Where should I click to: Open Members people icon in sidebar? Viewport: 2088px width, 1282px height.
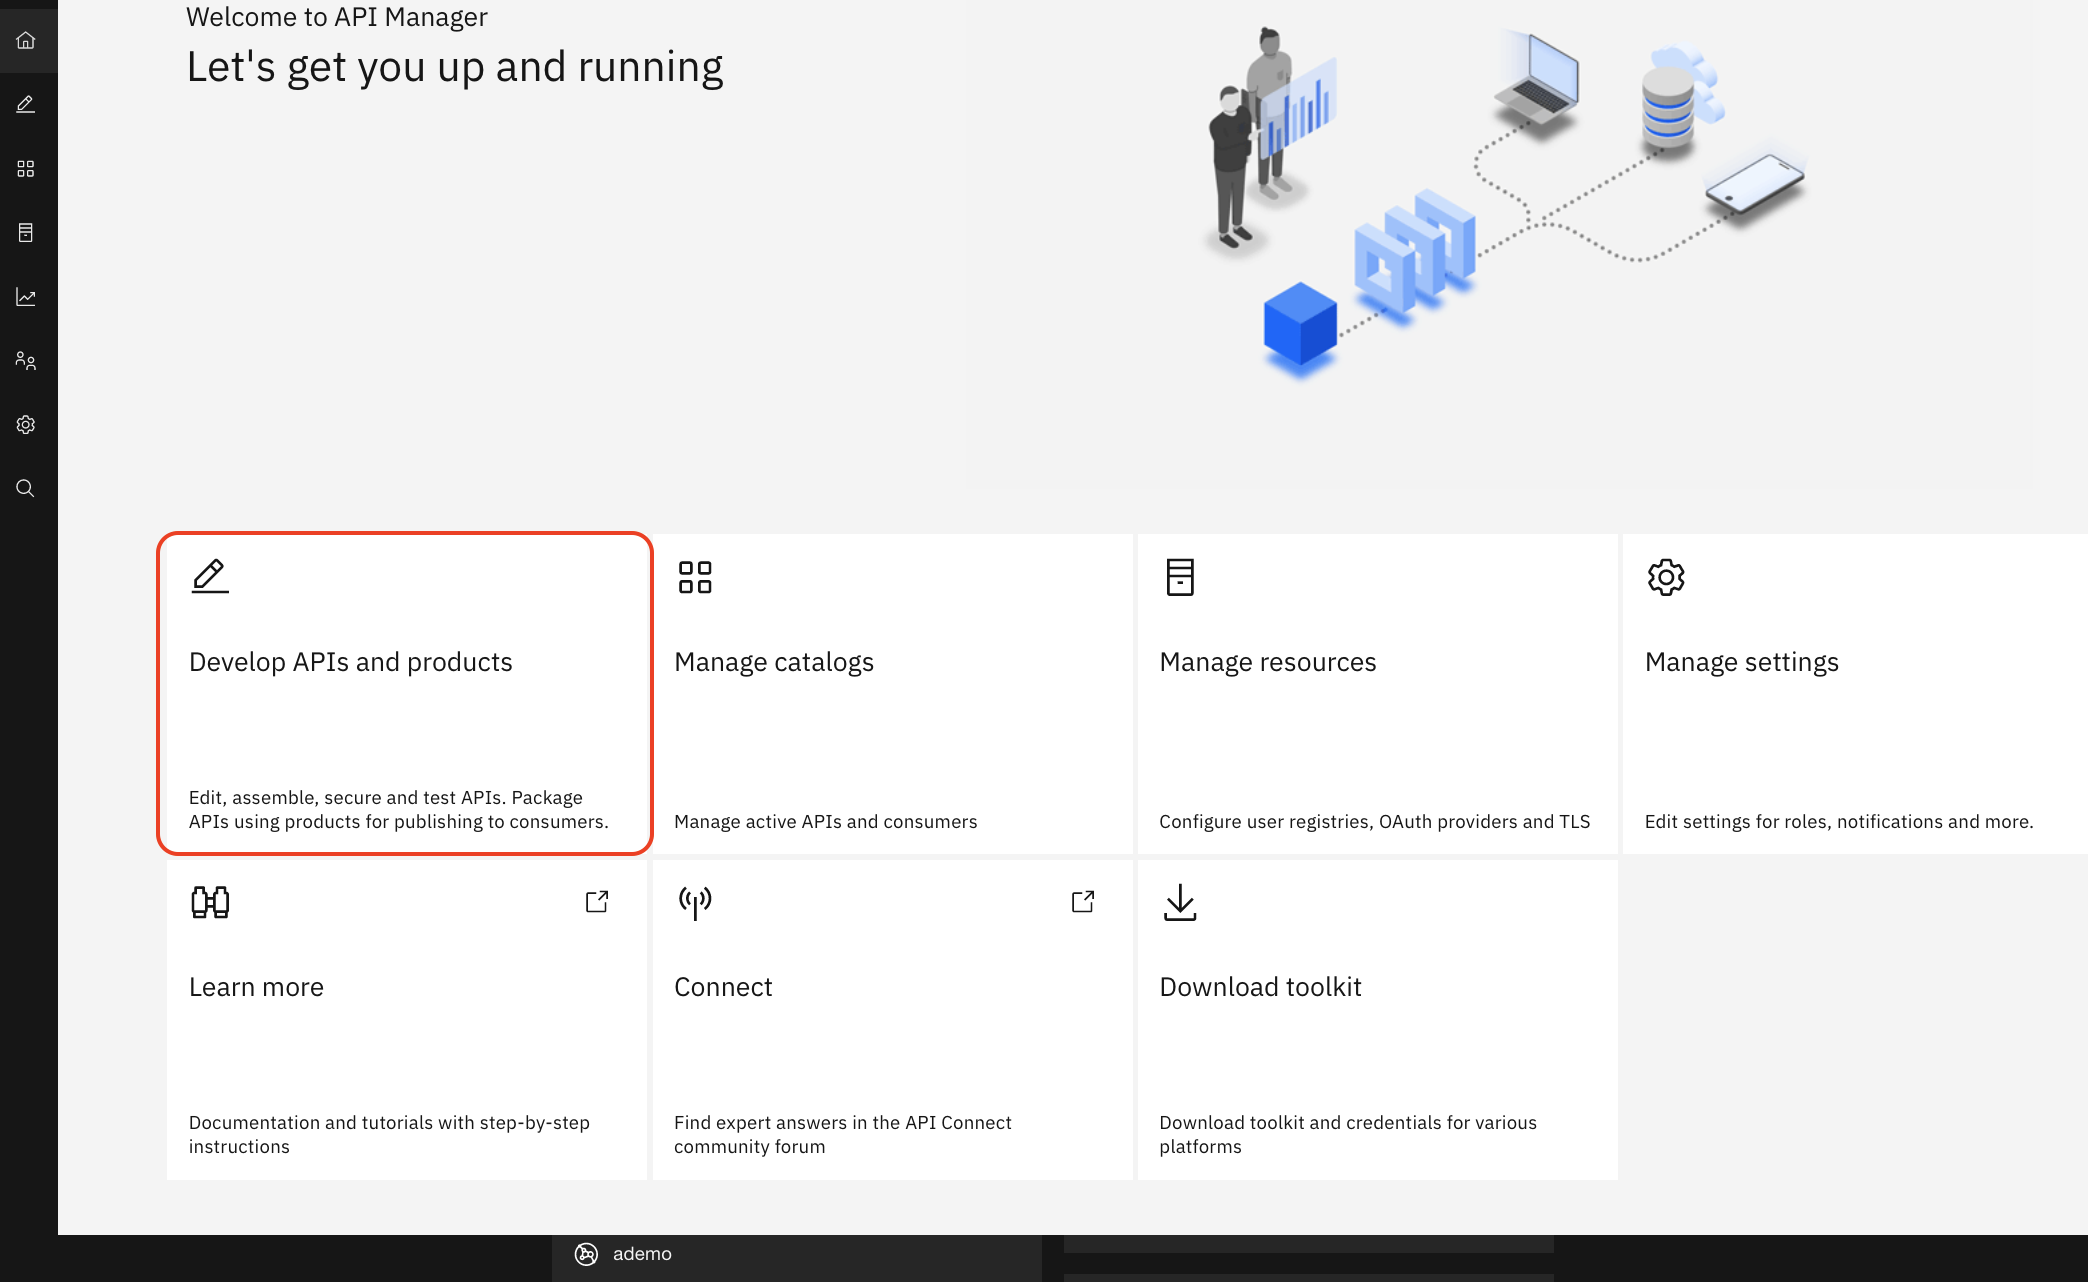click(x=26, y=361)
